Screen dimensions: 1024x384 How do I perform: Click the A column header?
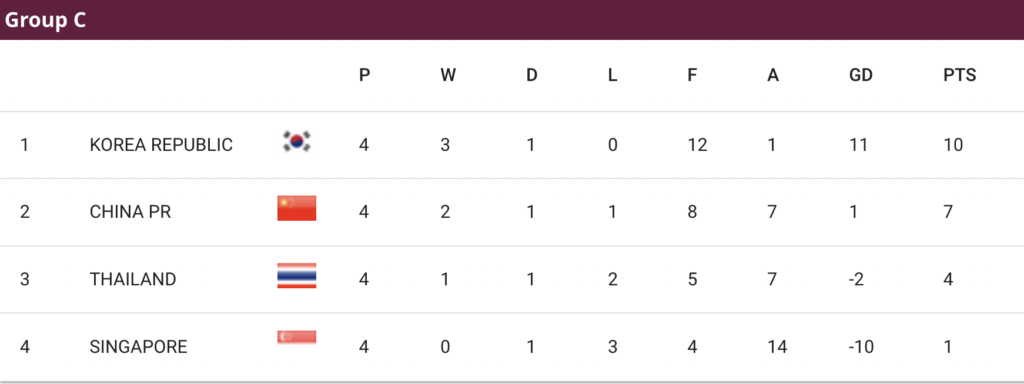(x=773, y=76)
